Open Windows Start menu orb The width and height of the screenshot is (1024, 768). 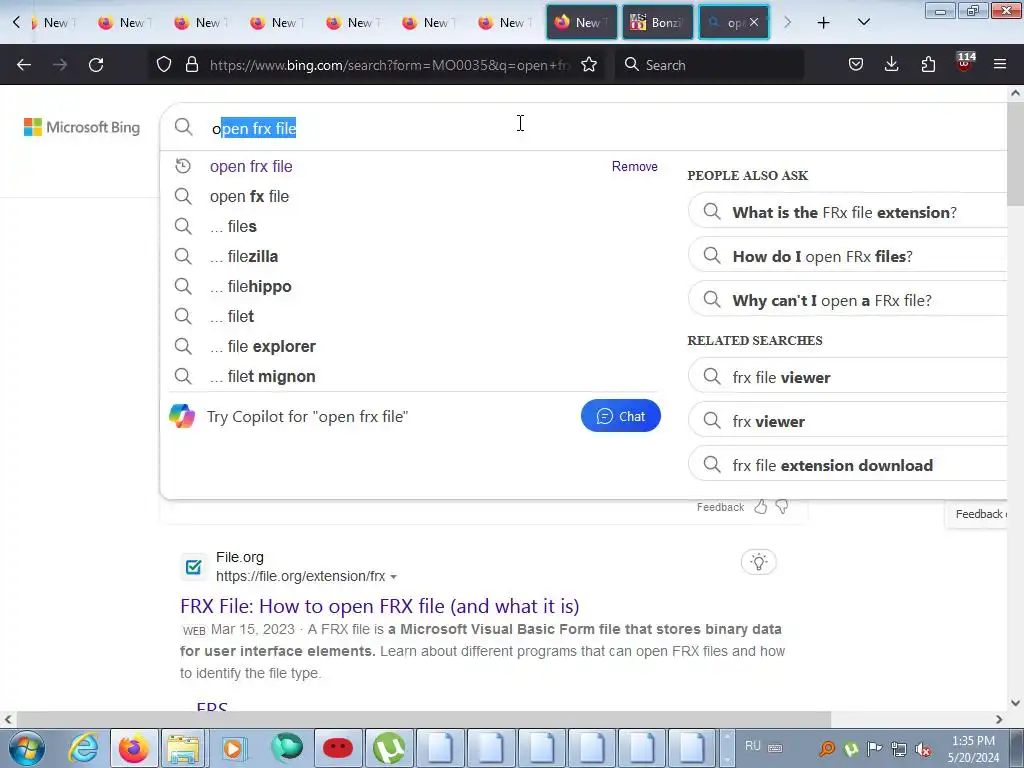click(27, 748)
